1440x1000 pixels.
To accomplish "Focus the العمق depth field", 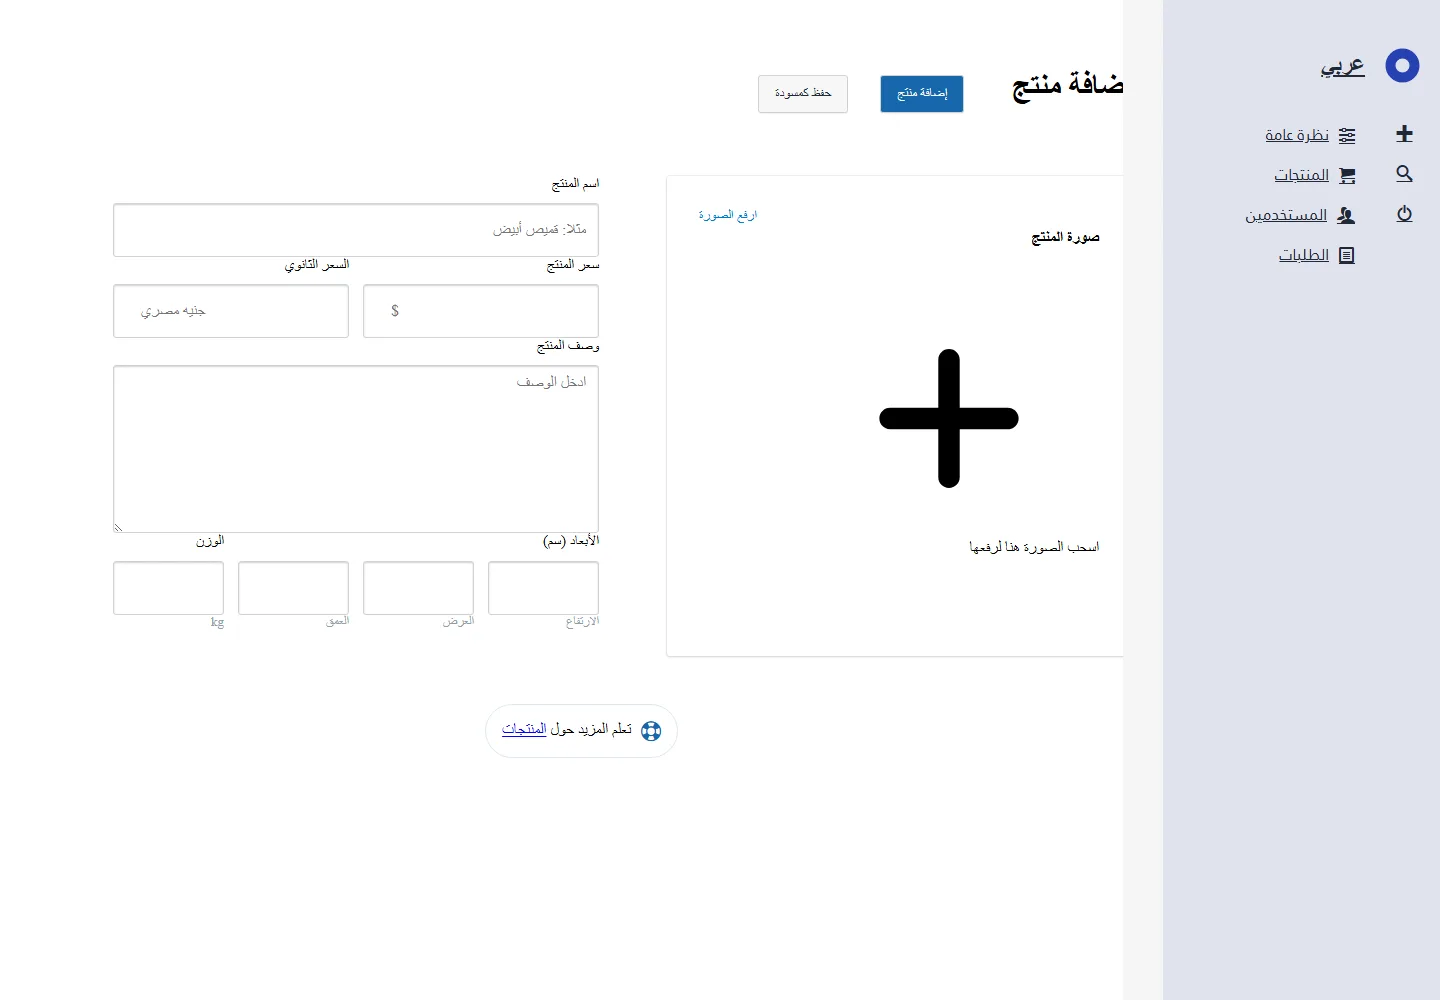I will [x=293, y=588].
